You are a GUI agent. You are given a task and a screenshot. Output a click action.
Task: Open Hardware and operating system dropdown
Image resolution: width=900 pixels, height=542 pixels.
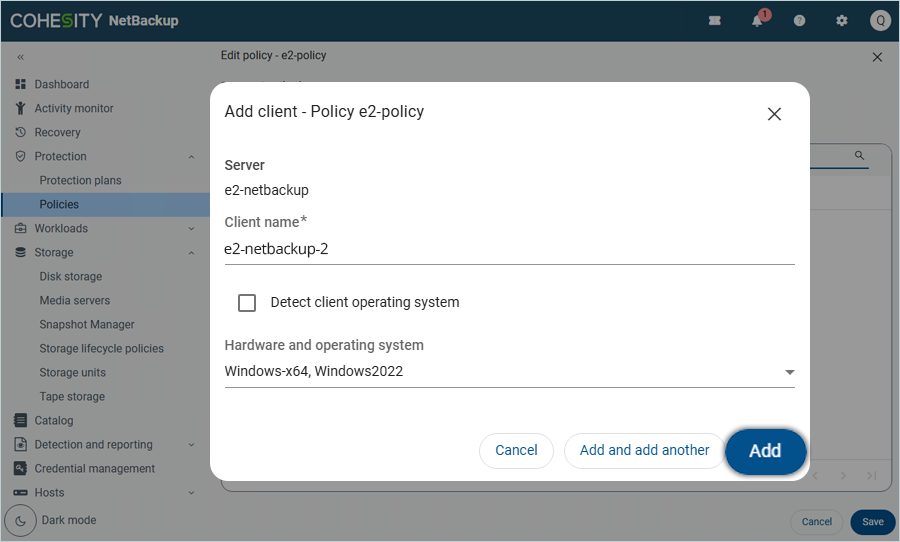coord(789,372)
